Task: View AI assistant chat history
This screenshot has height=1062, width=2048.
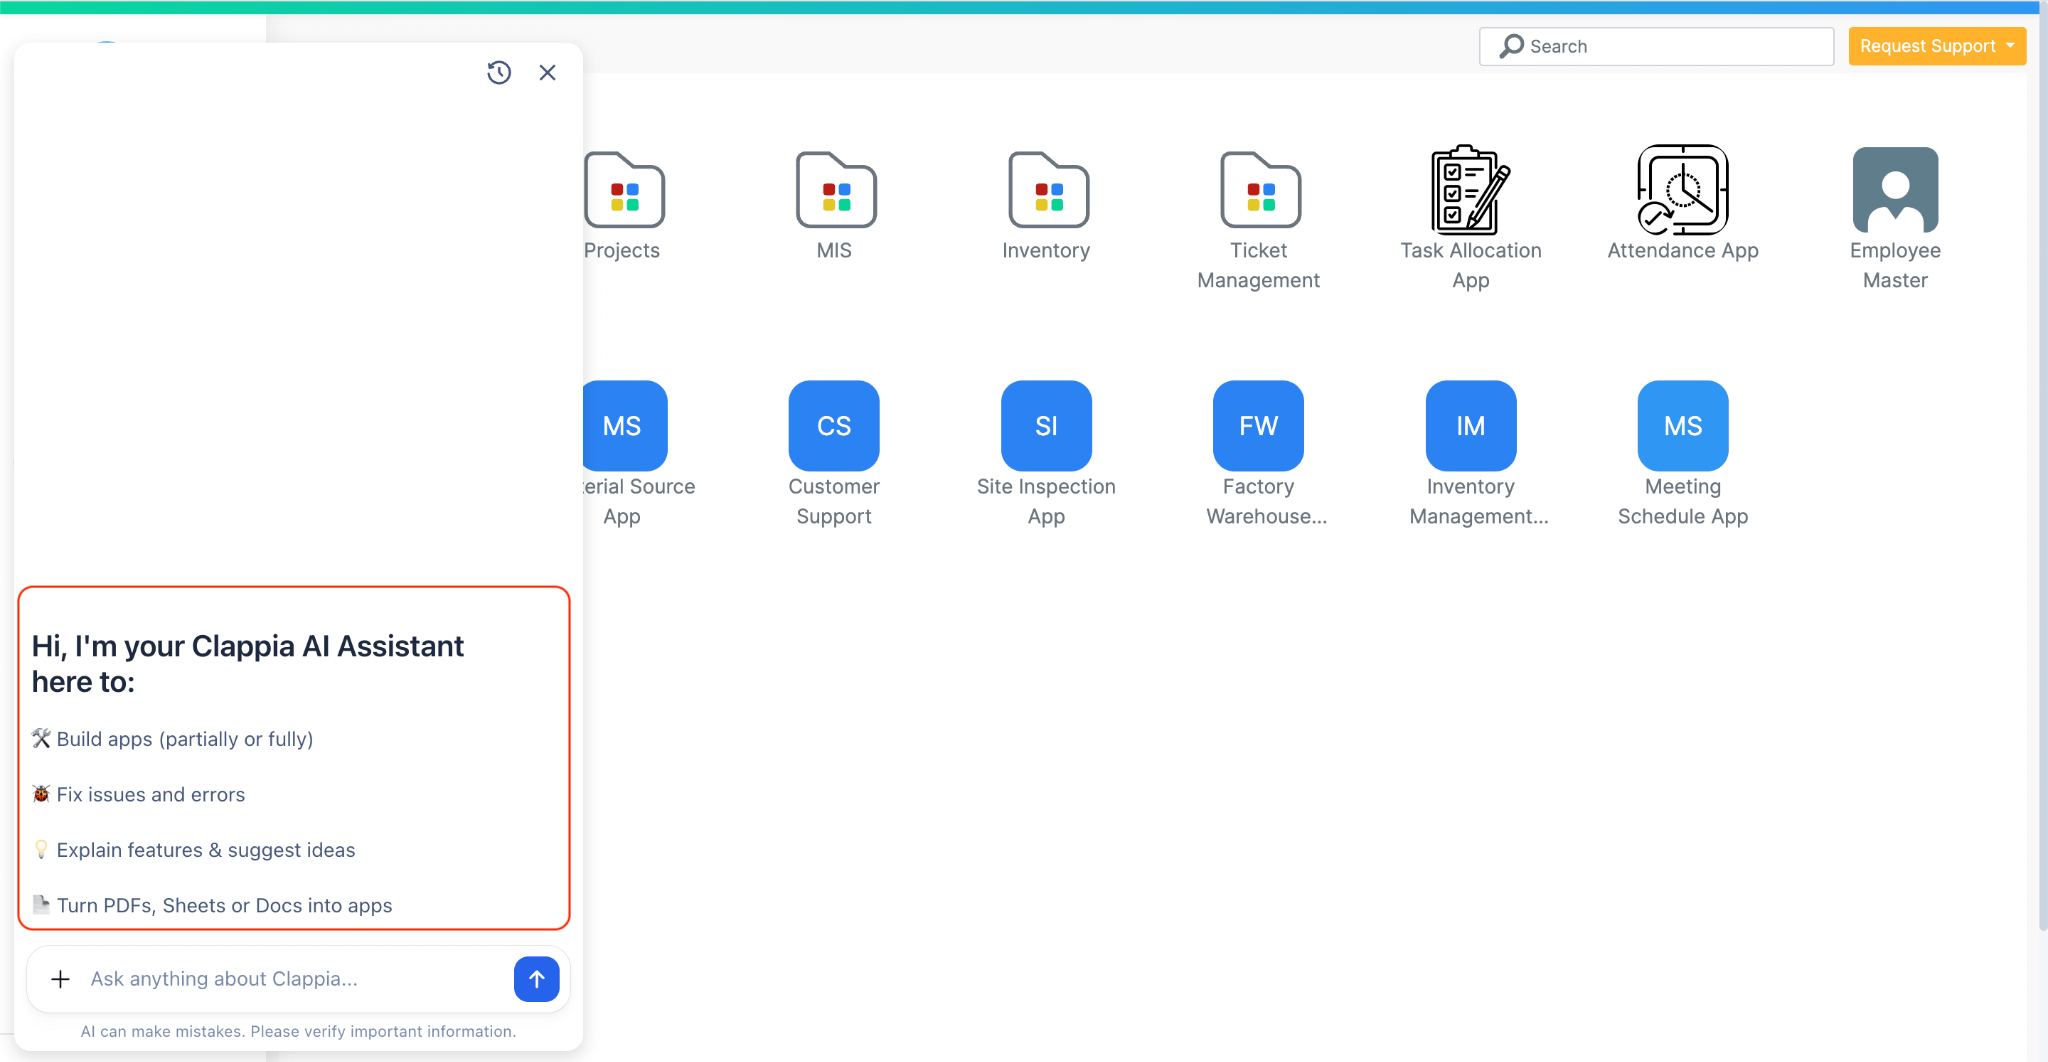Action: 499,72
